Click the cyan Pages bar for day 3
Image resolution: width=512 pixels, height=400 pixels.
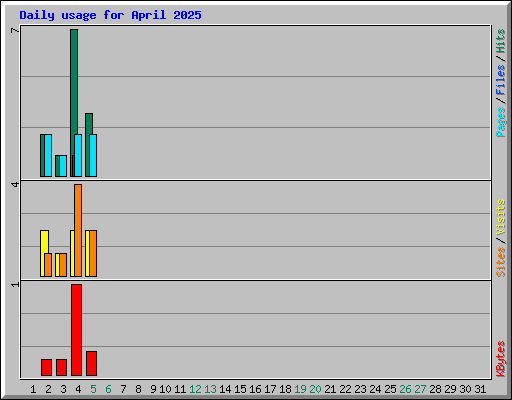point(63,166)
